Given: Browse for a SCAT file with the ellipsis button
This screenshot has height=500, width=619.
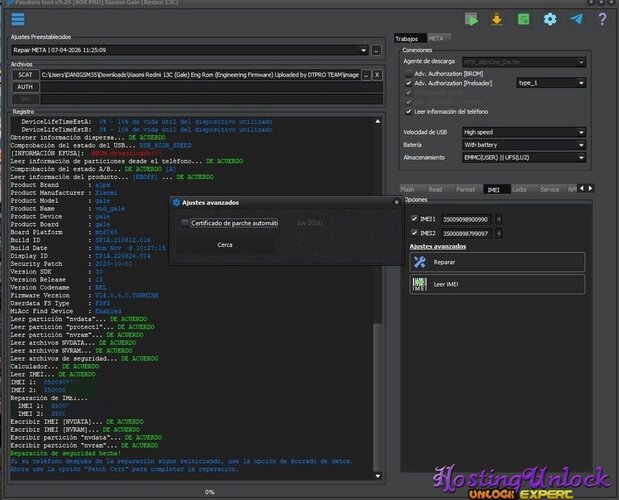Looking at the screenshot, I should pyautogui.click(x=366, y=75).
